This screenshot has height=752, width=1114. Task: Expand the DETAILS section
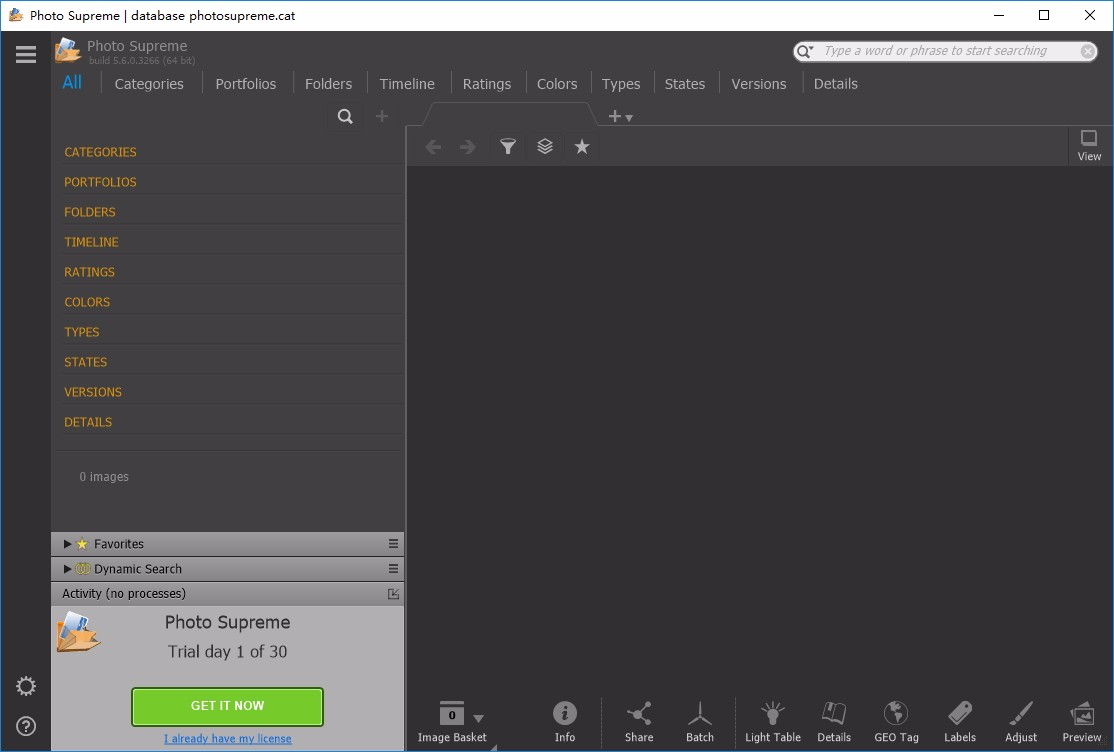(x=88, y=421)
